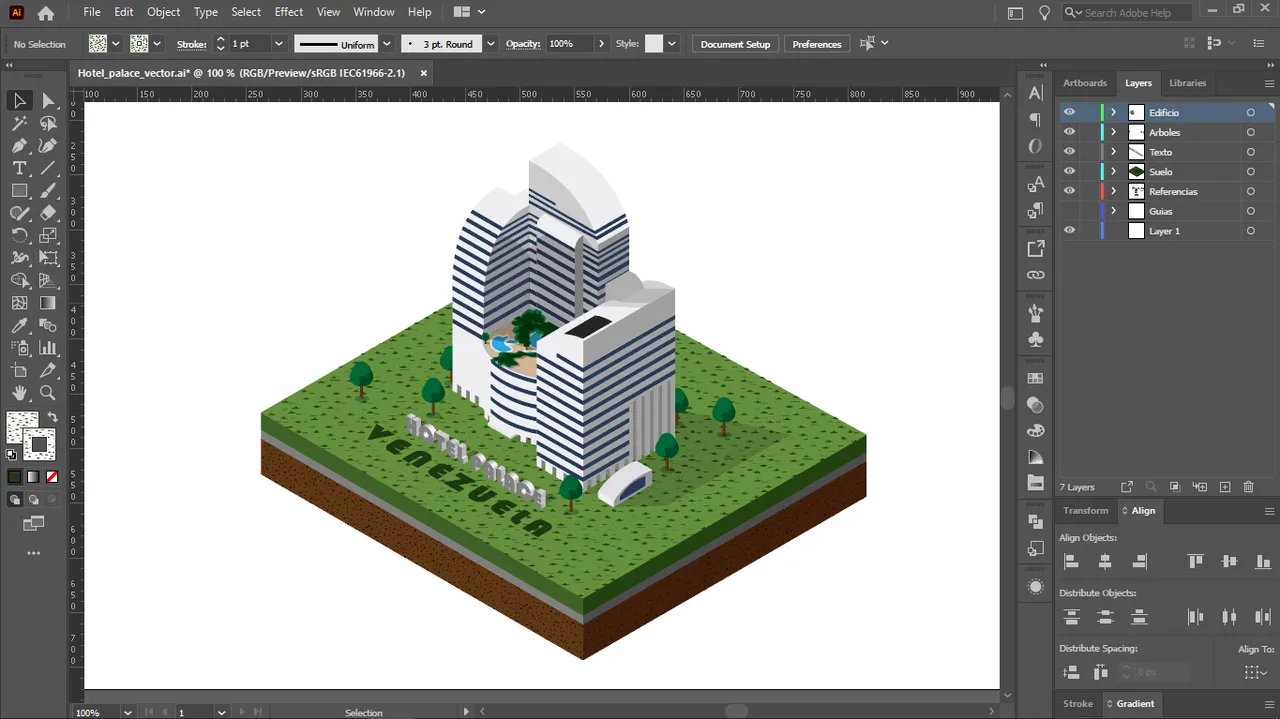Set paint to None in toolbar

point(52,477)
